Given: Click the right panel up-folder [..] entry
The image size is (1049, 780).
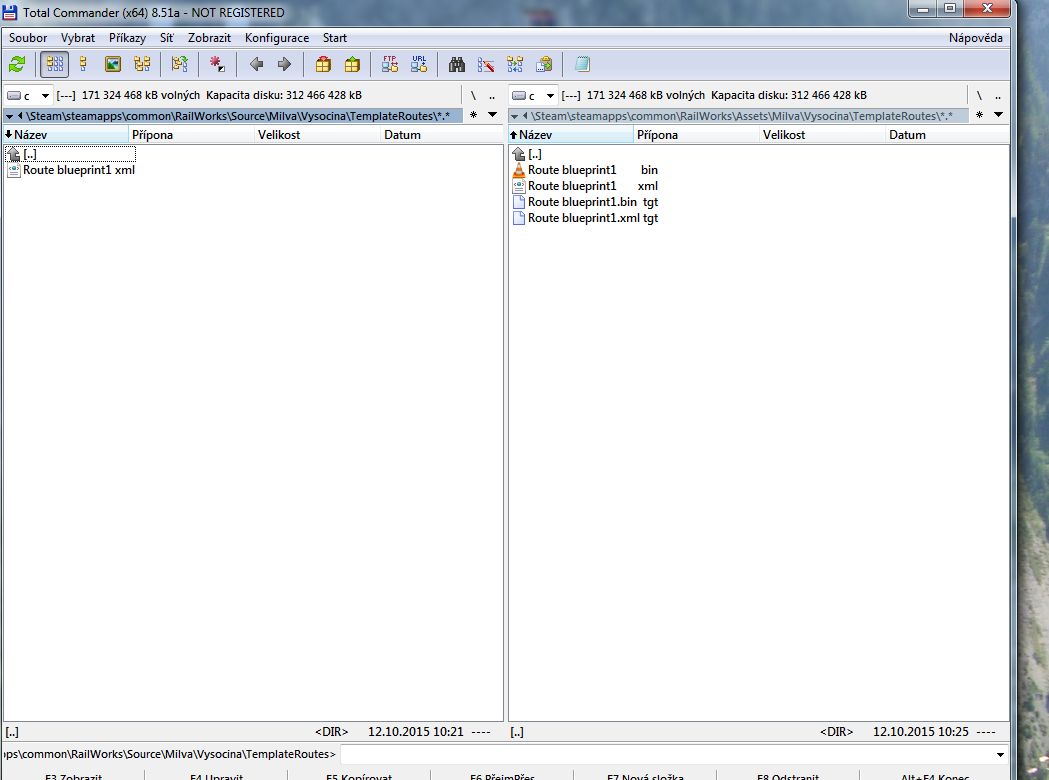Looking at the screenshot, I should tap(527, 154).
